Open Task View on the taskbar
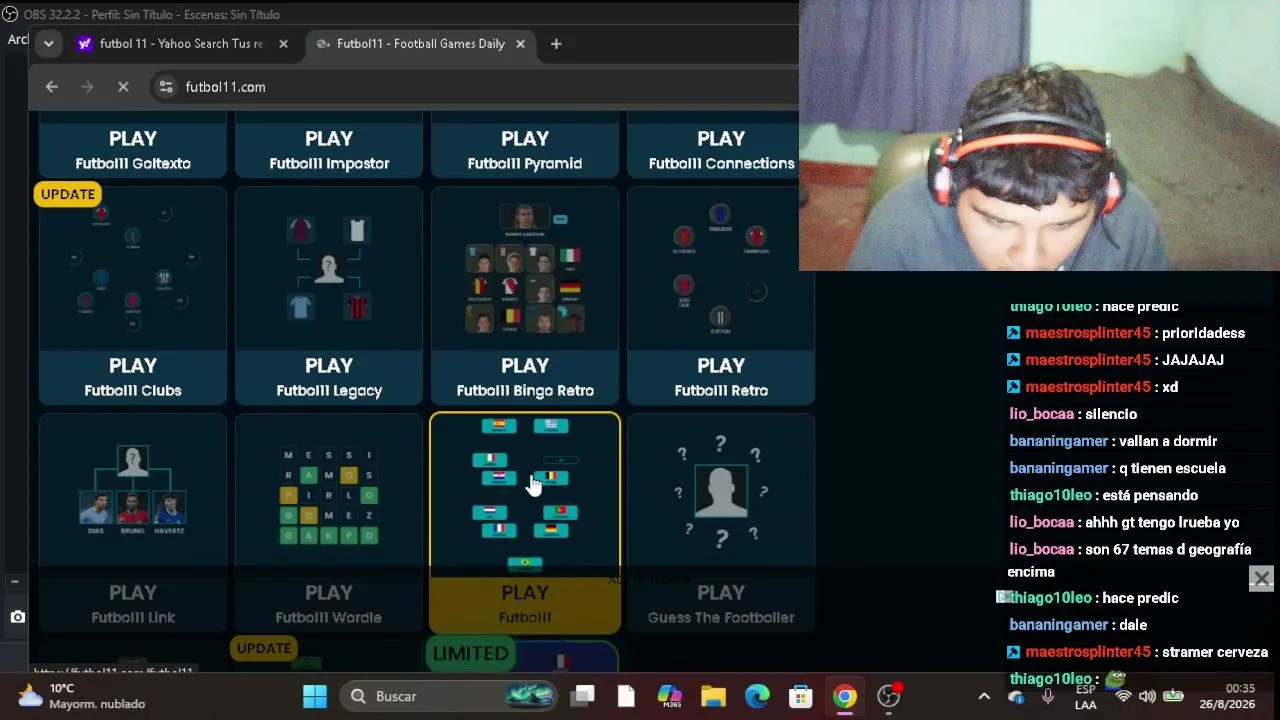1280x720 pixels. (583, 696)
